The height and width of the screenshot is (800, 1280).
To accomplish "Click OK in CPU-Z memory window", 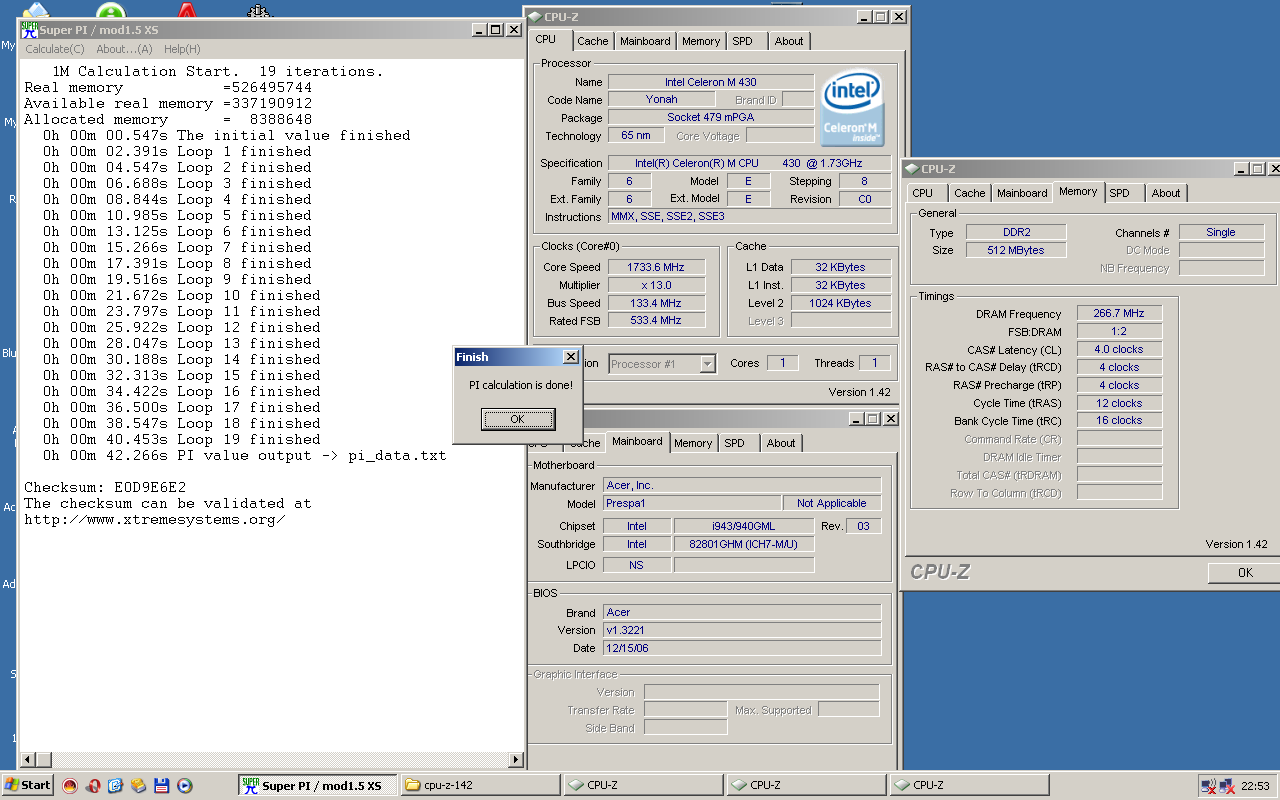I will coord(1244,573).
